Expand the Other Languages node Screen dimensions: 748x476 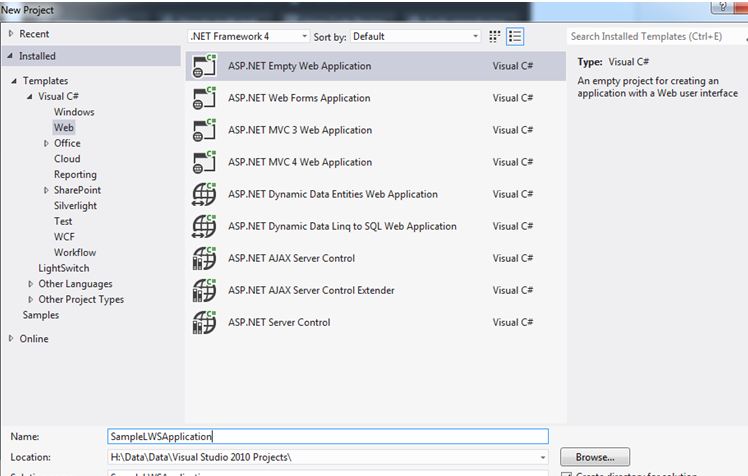click(30, 284)
